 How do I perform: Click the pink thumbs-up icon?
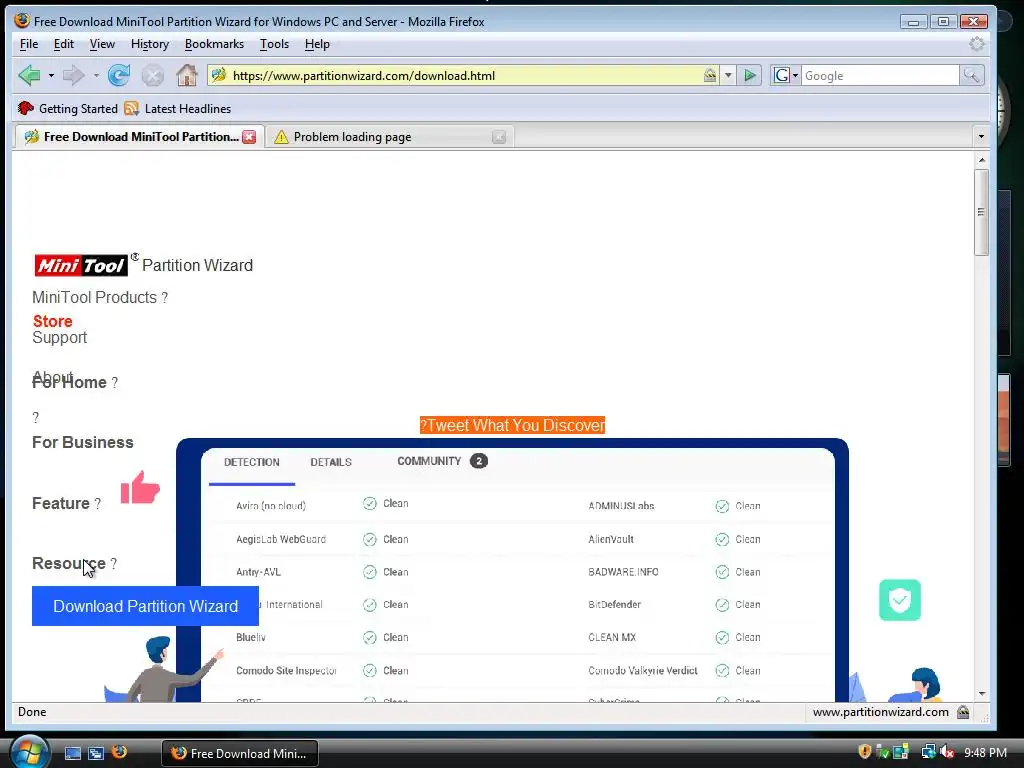click(x=140, y=488)
